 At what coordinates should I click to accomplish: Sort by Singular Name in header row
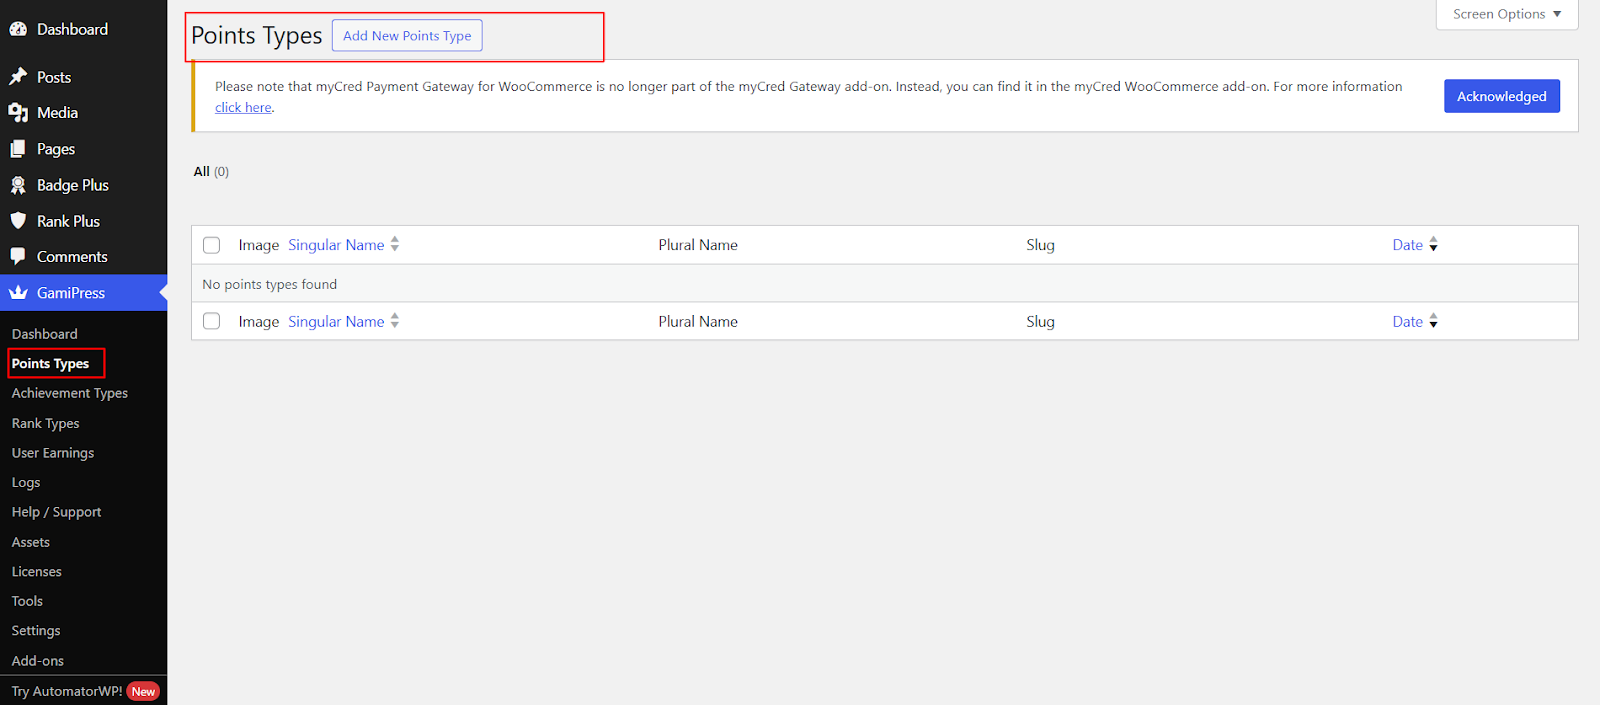click(336, 245)
